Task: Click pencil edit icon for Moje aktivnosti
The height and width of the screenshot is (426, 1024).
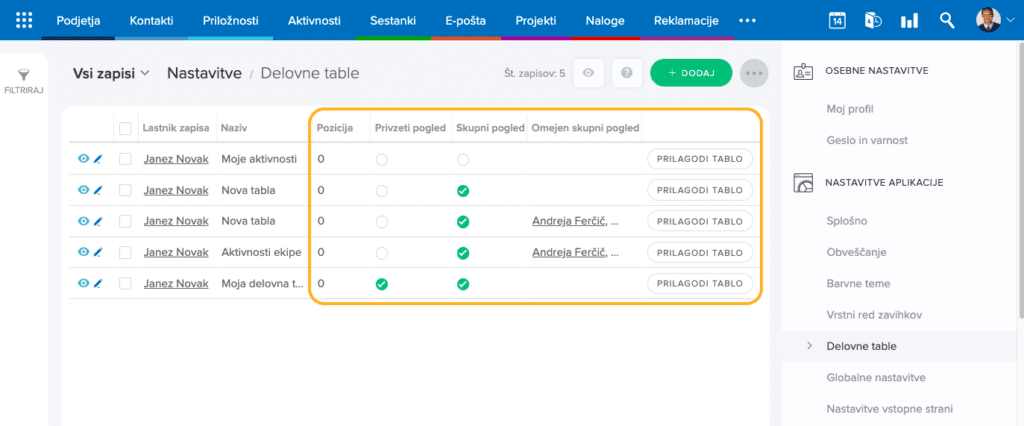Action: pos(98,159)
